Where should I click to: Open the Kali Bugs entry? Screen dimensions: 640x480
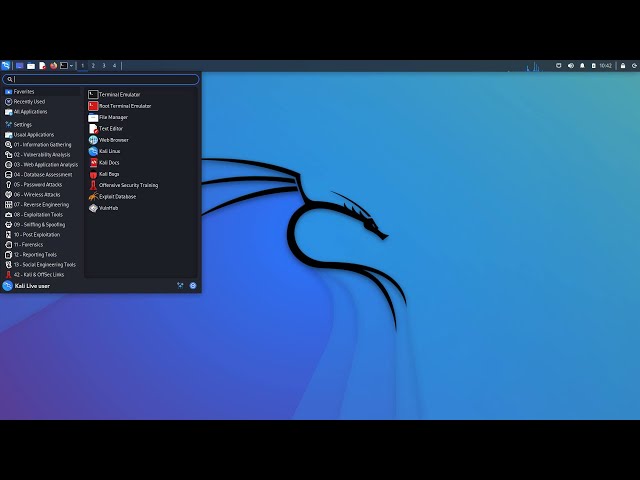[141, 174]
